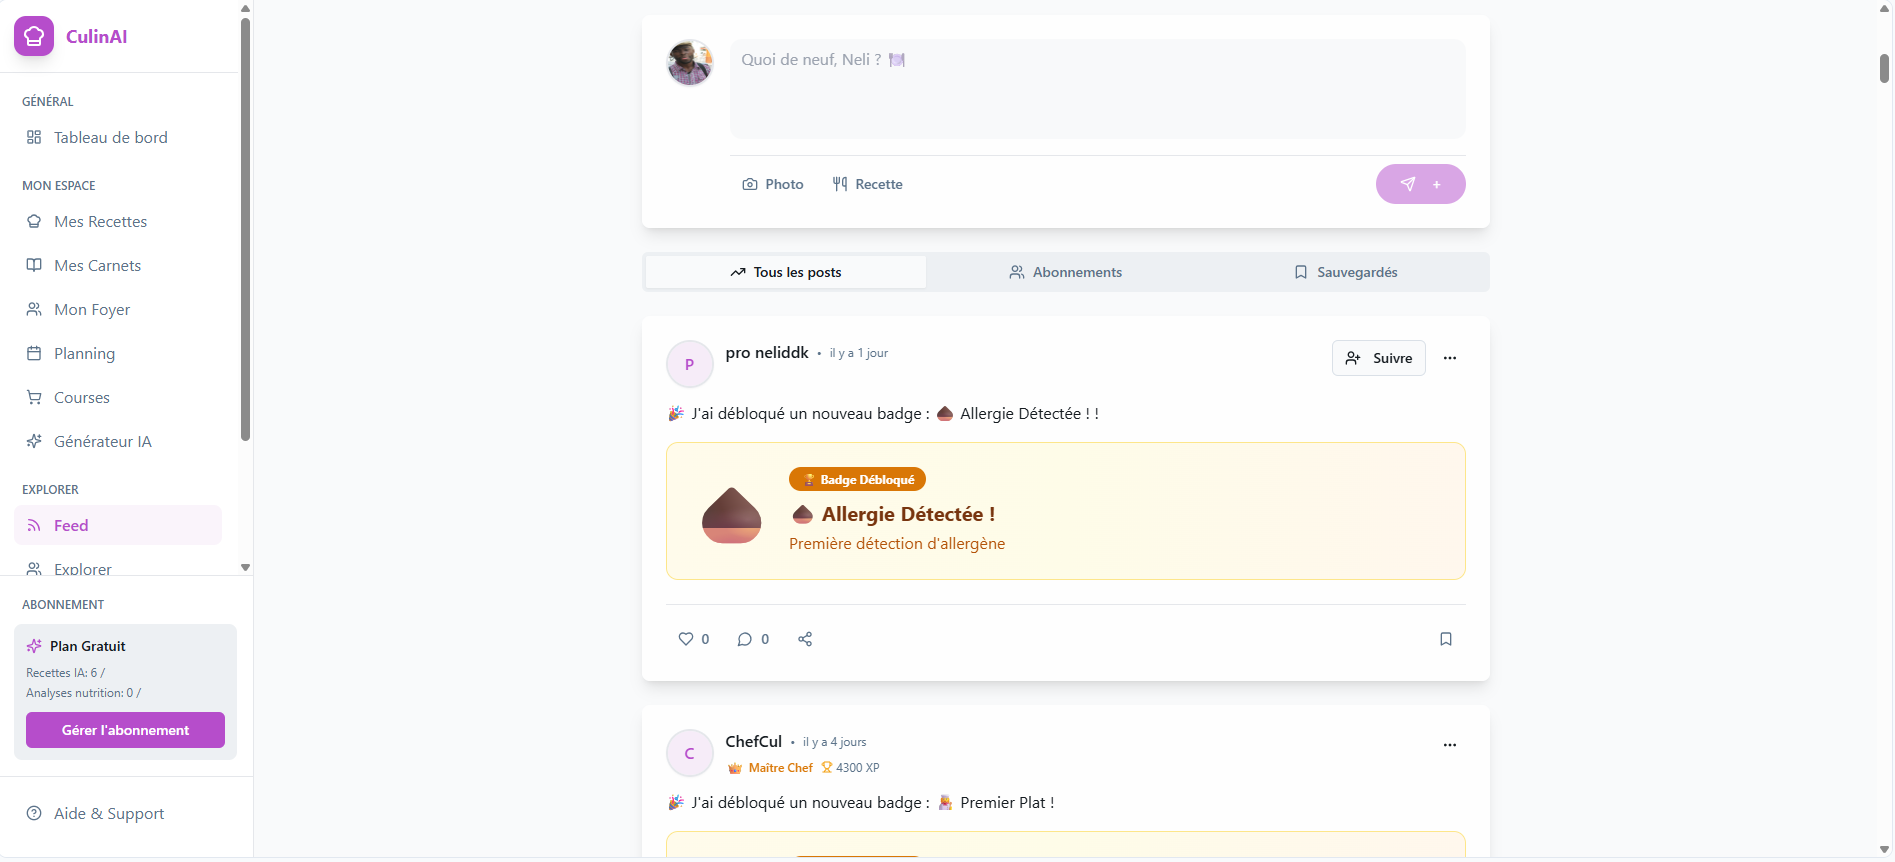Click the Mon Foyer people icon

(x=34, y=309)
